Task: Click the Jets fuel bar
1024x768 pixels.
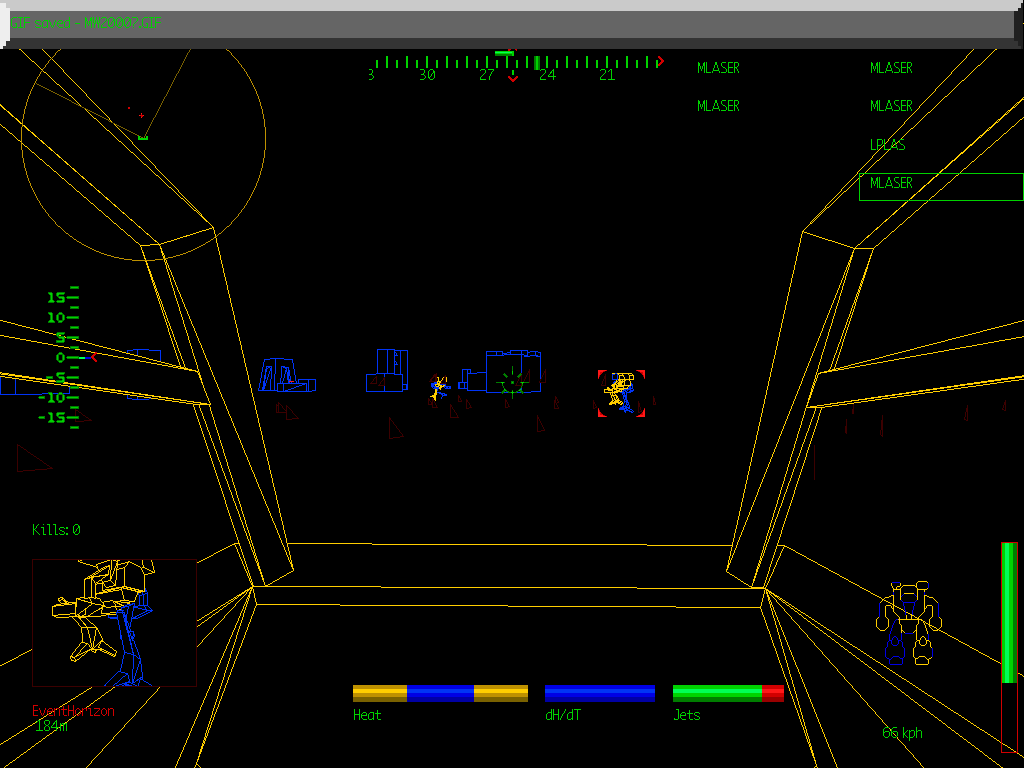Action: 728,693
